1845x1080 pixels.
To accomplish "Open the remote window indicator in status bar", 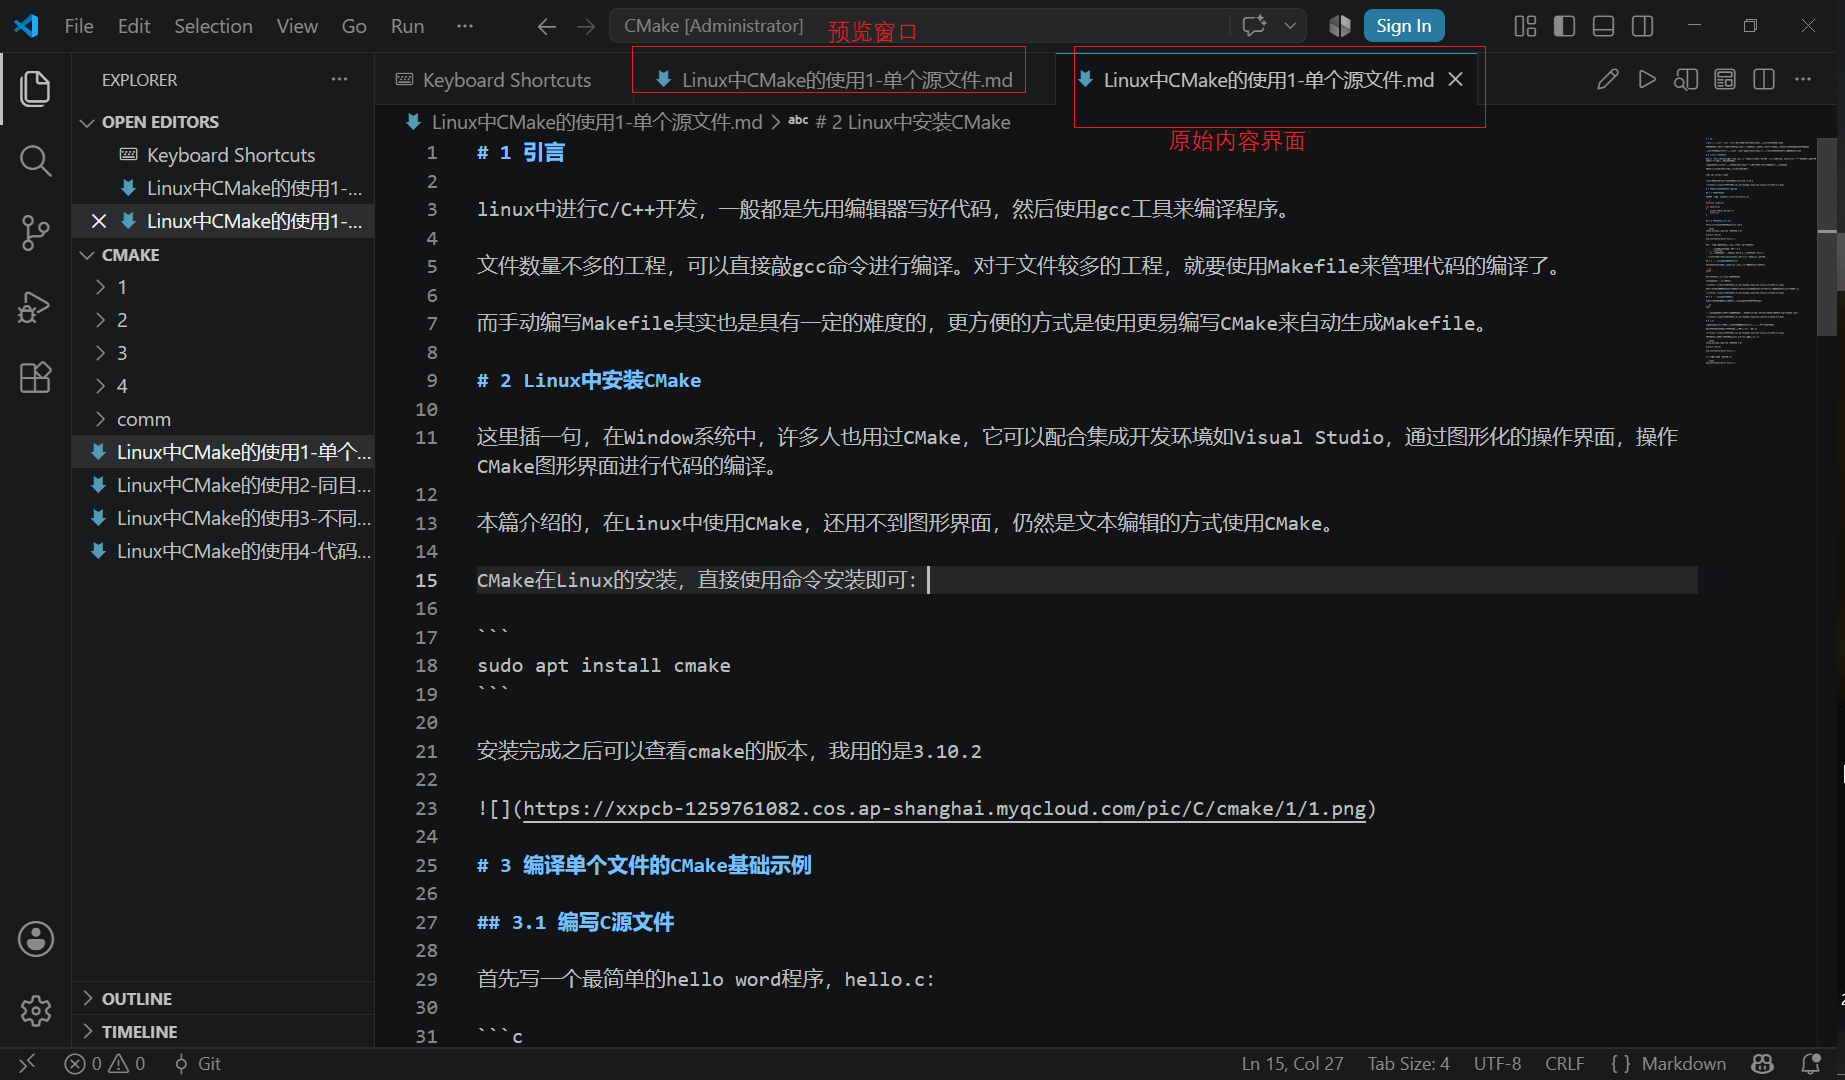I will click(27, 1064).
